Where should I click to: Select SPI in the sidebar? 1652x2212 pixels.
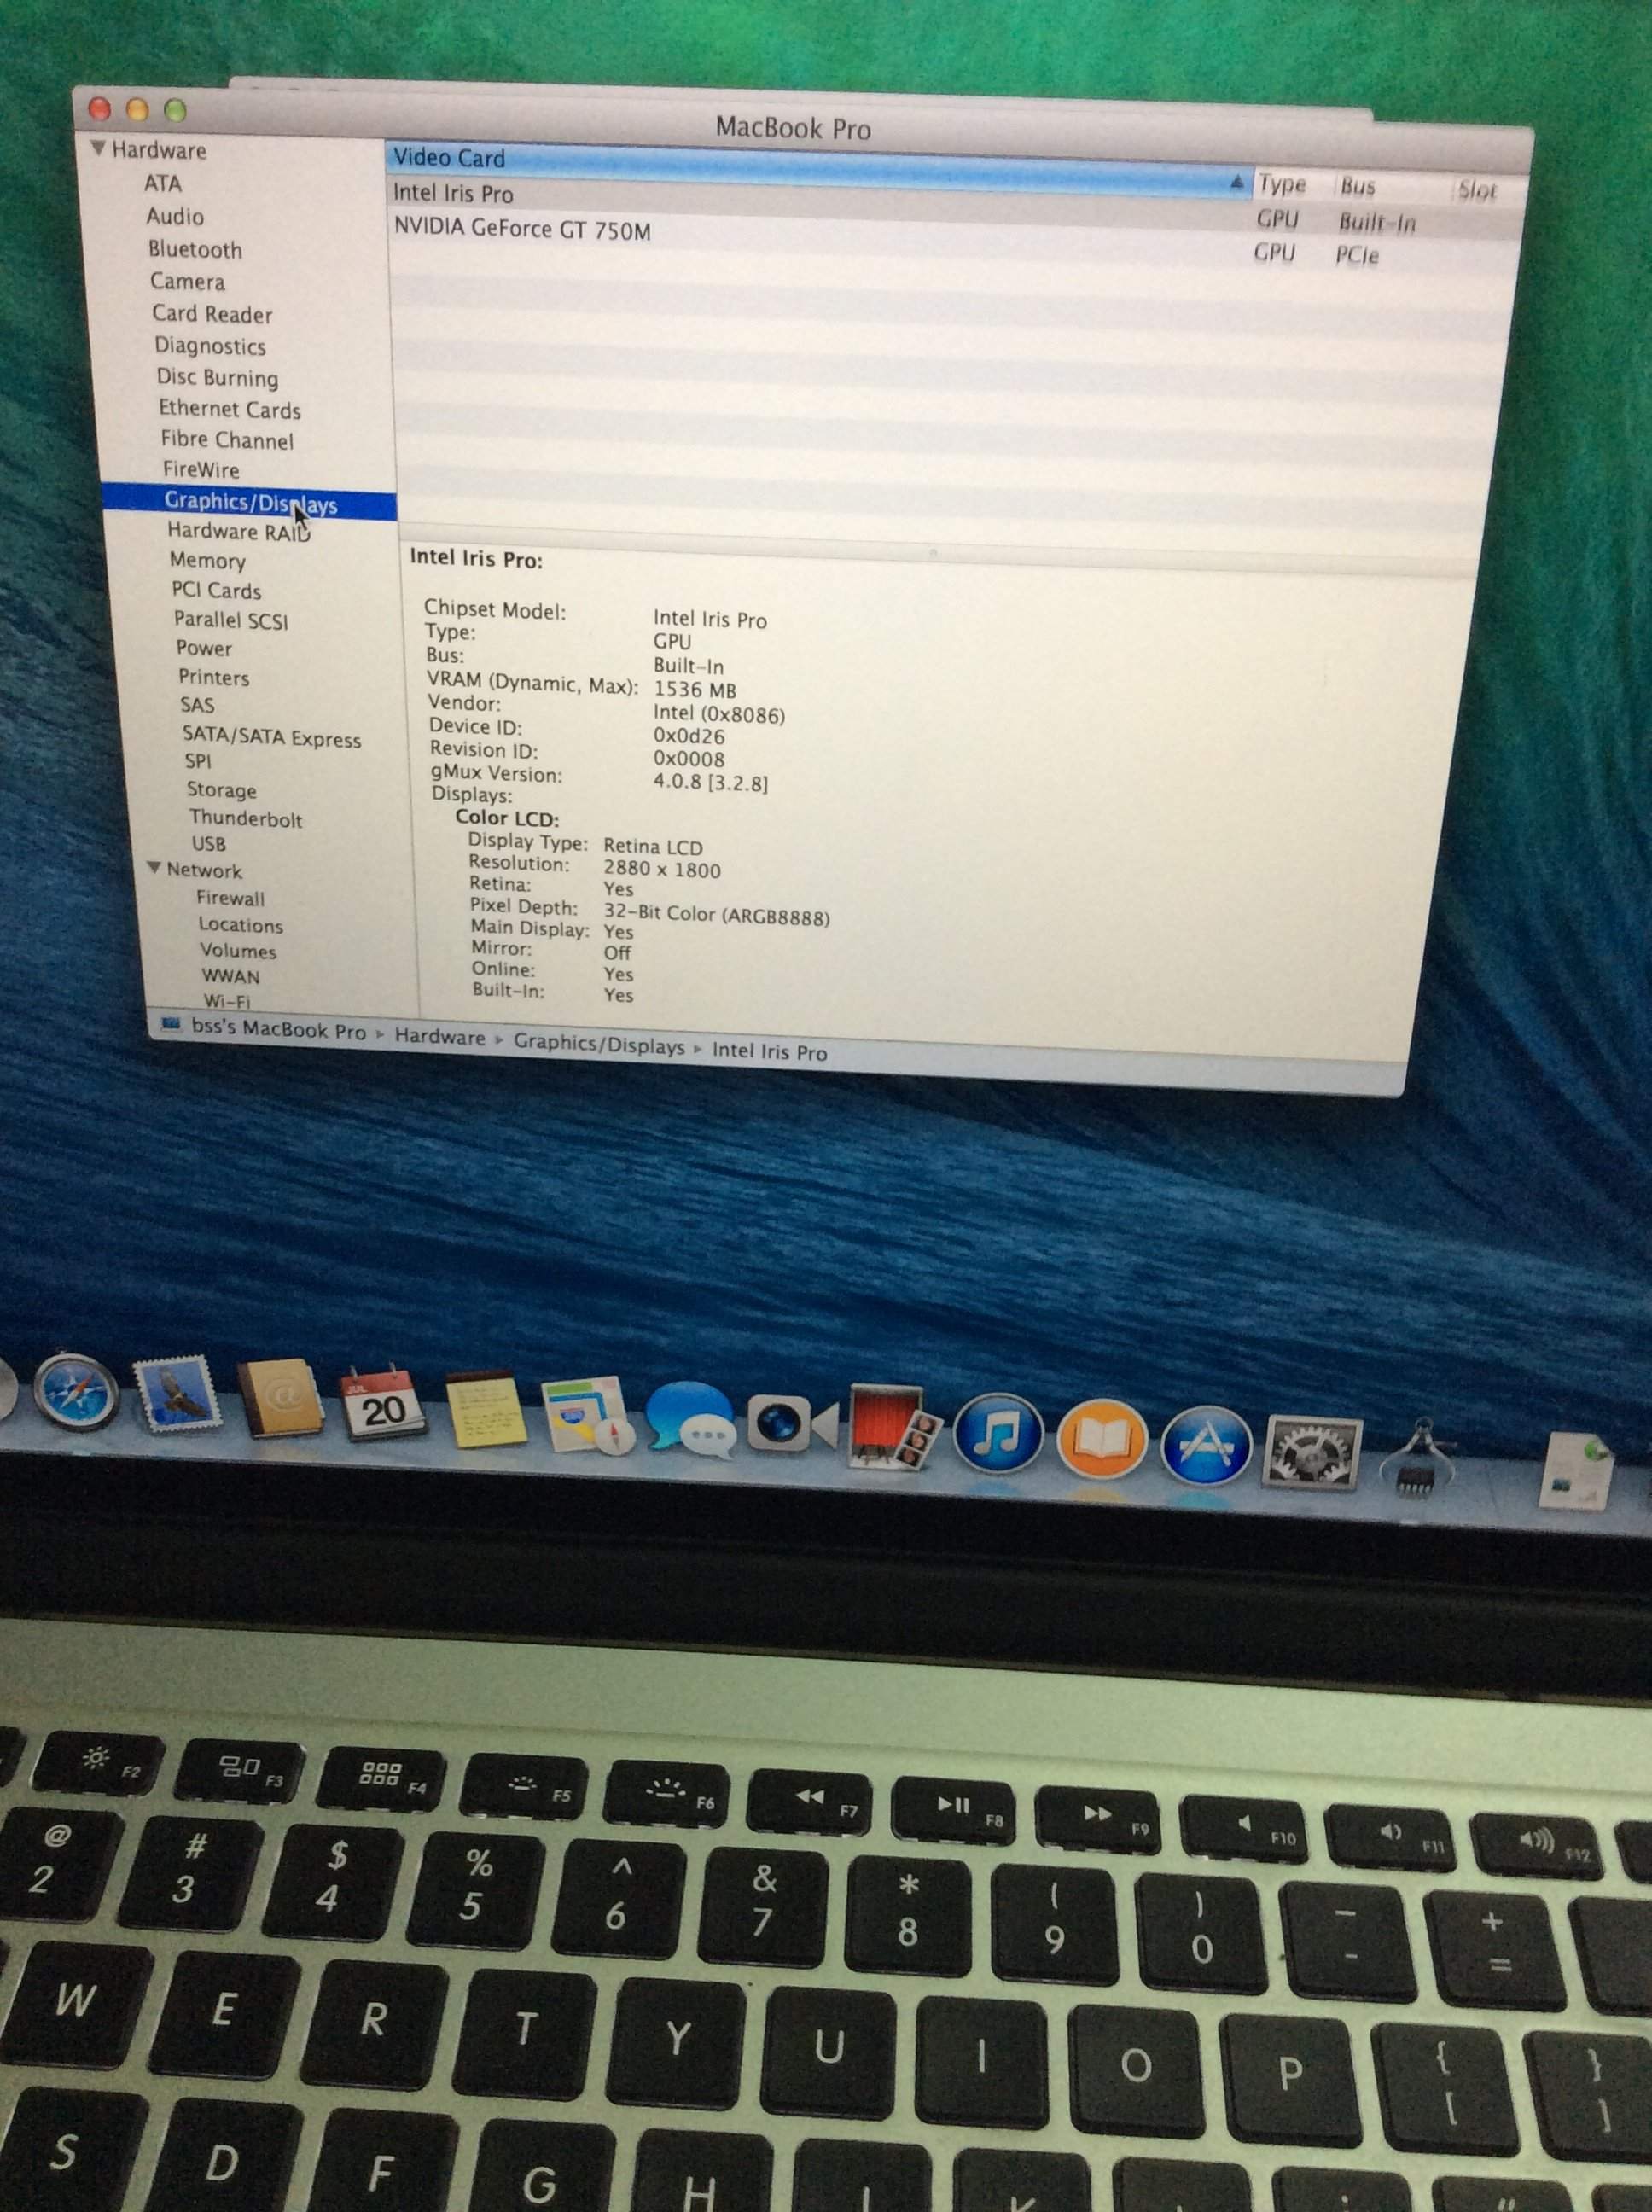click(198, 761)
